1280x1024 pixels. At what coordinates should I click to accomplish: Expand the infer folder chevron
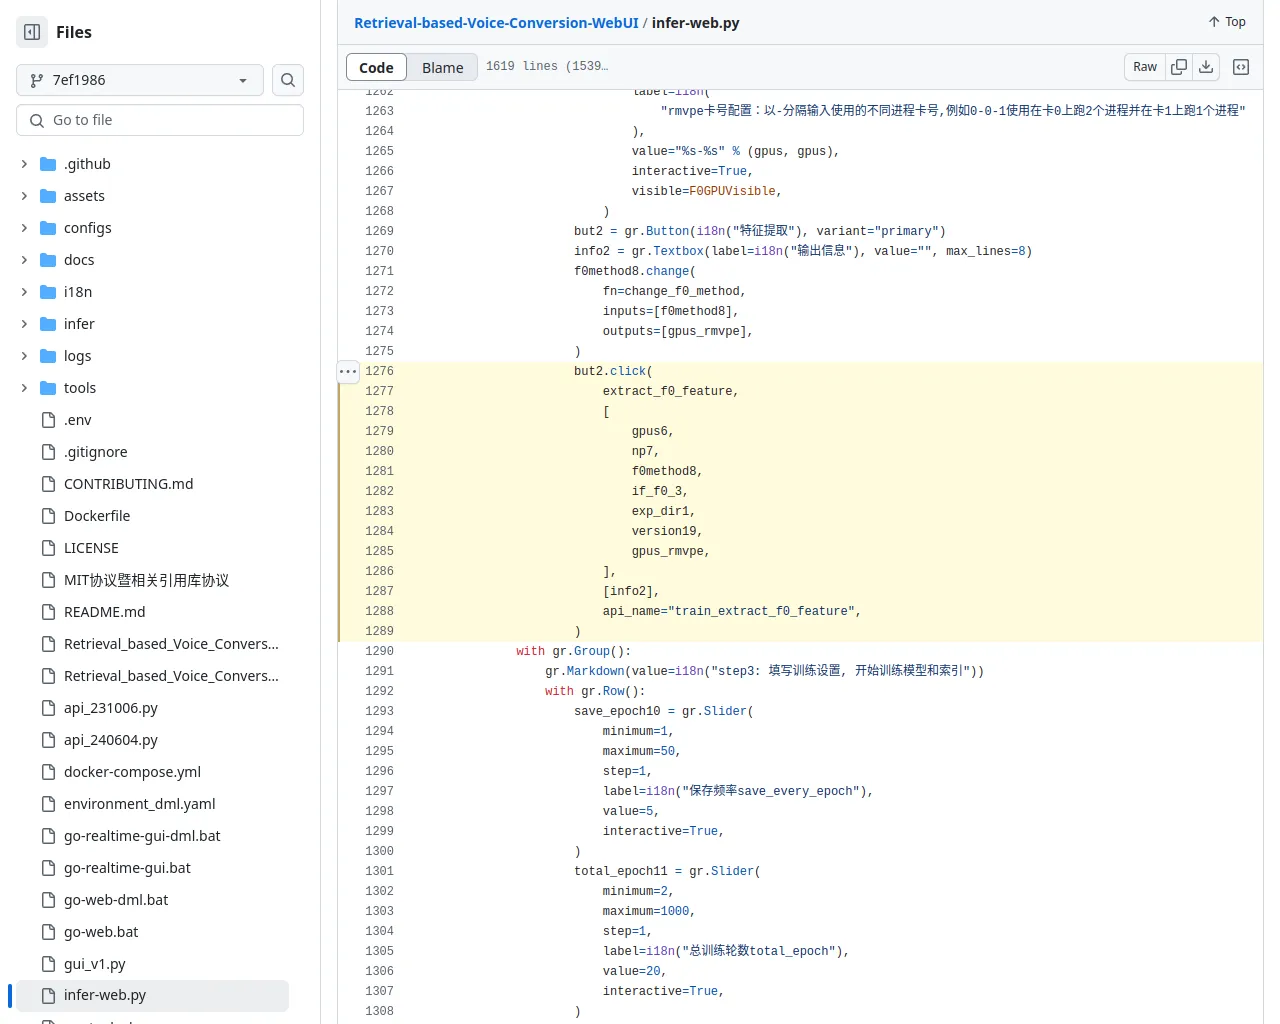24,324
